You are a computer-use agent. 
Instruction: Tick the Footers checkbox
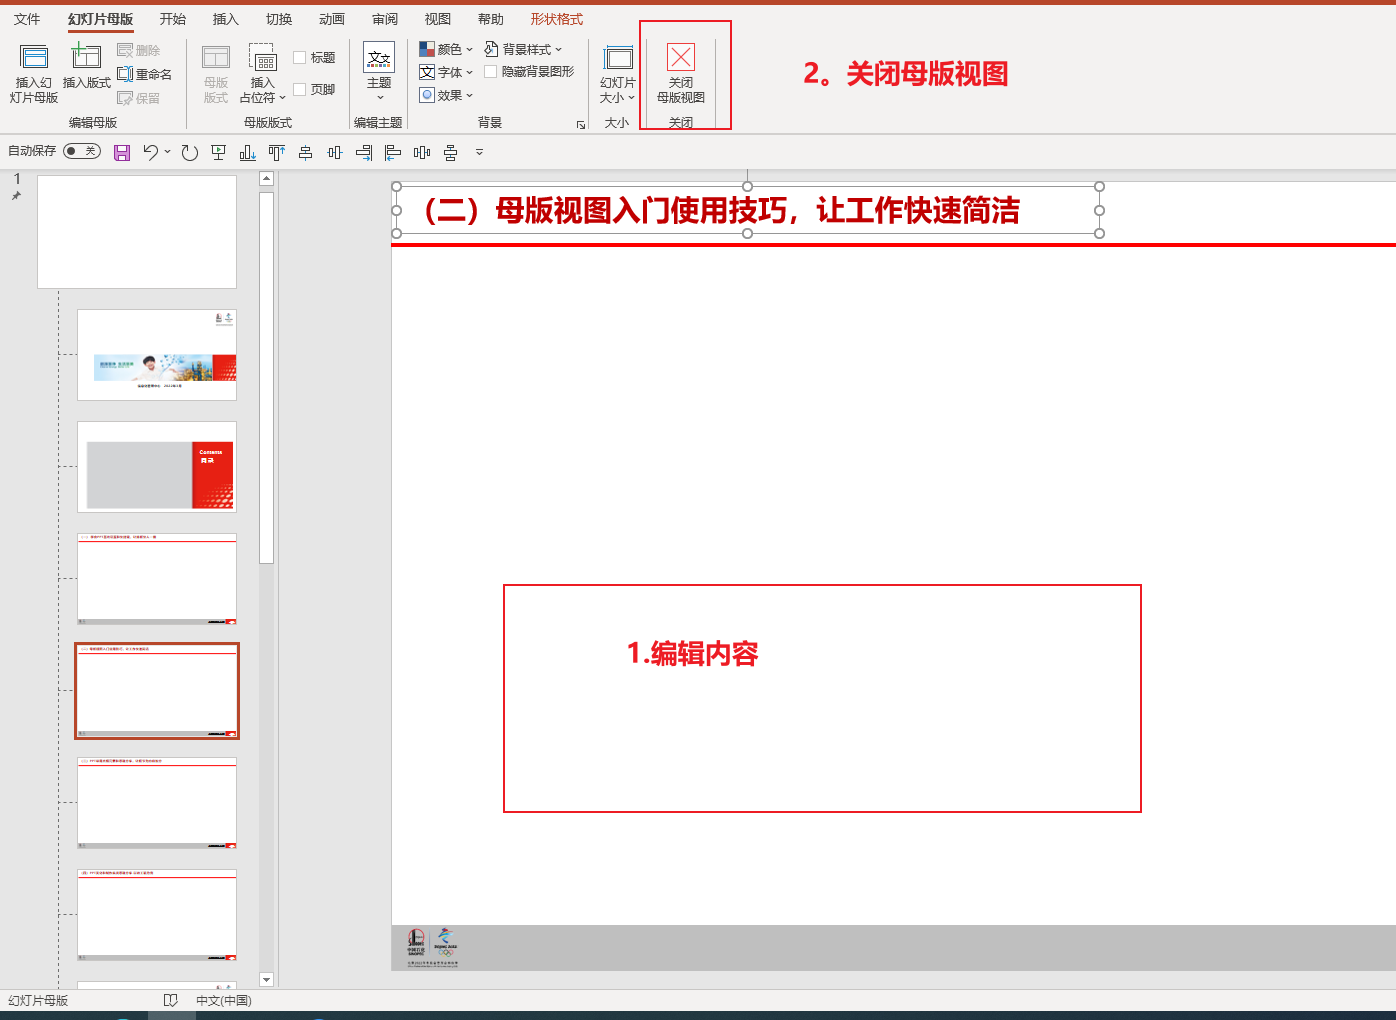click(x=299, y=89)
